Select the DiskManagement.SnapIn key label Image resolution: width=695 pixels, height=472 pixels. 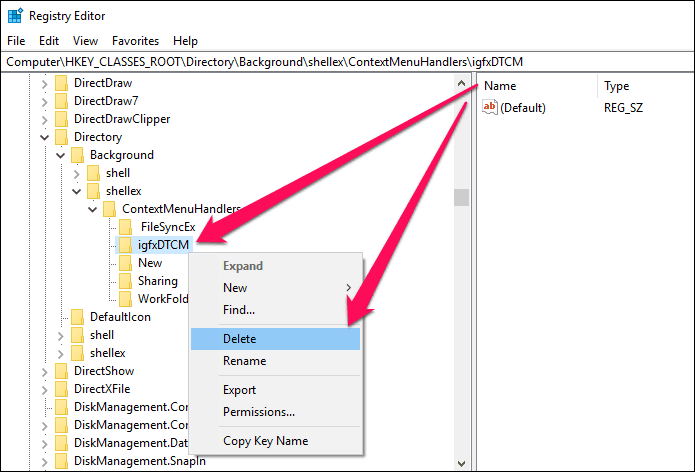click(x=140, y=461)
